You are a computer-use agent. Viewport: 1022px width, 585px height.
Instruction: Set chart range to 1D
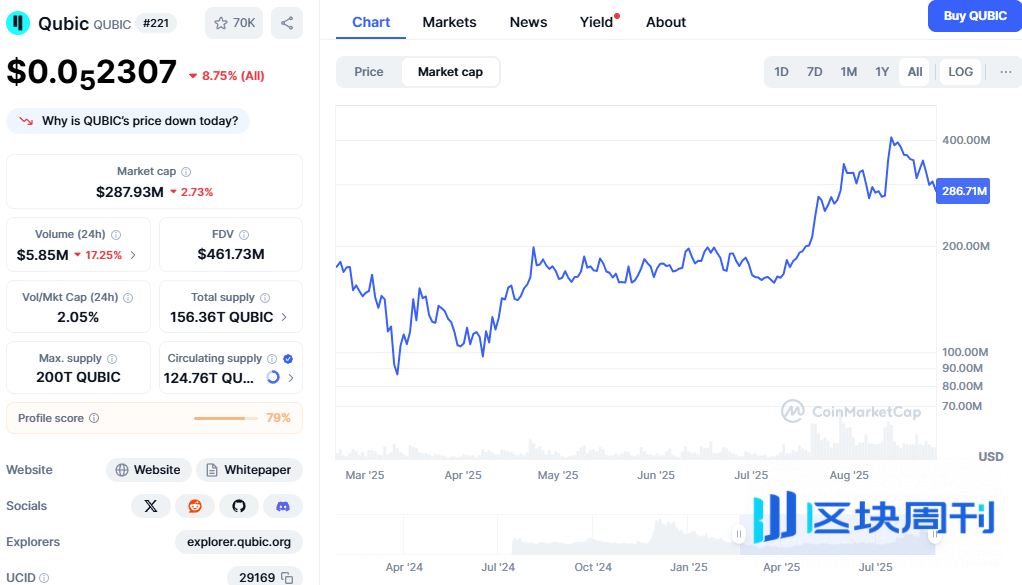pos(781,72)
